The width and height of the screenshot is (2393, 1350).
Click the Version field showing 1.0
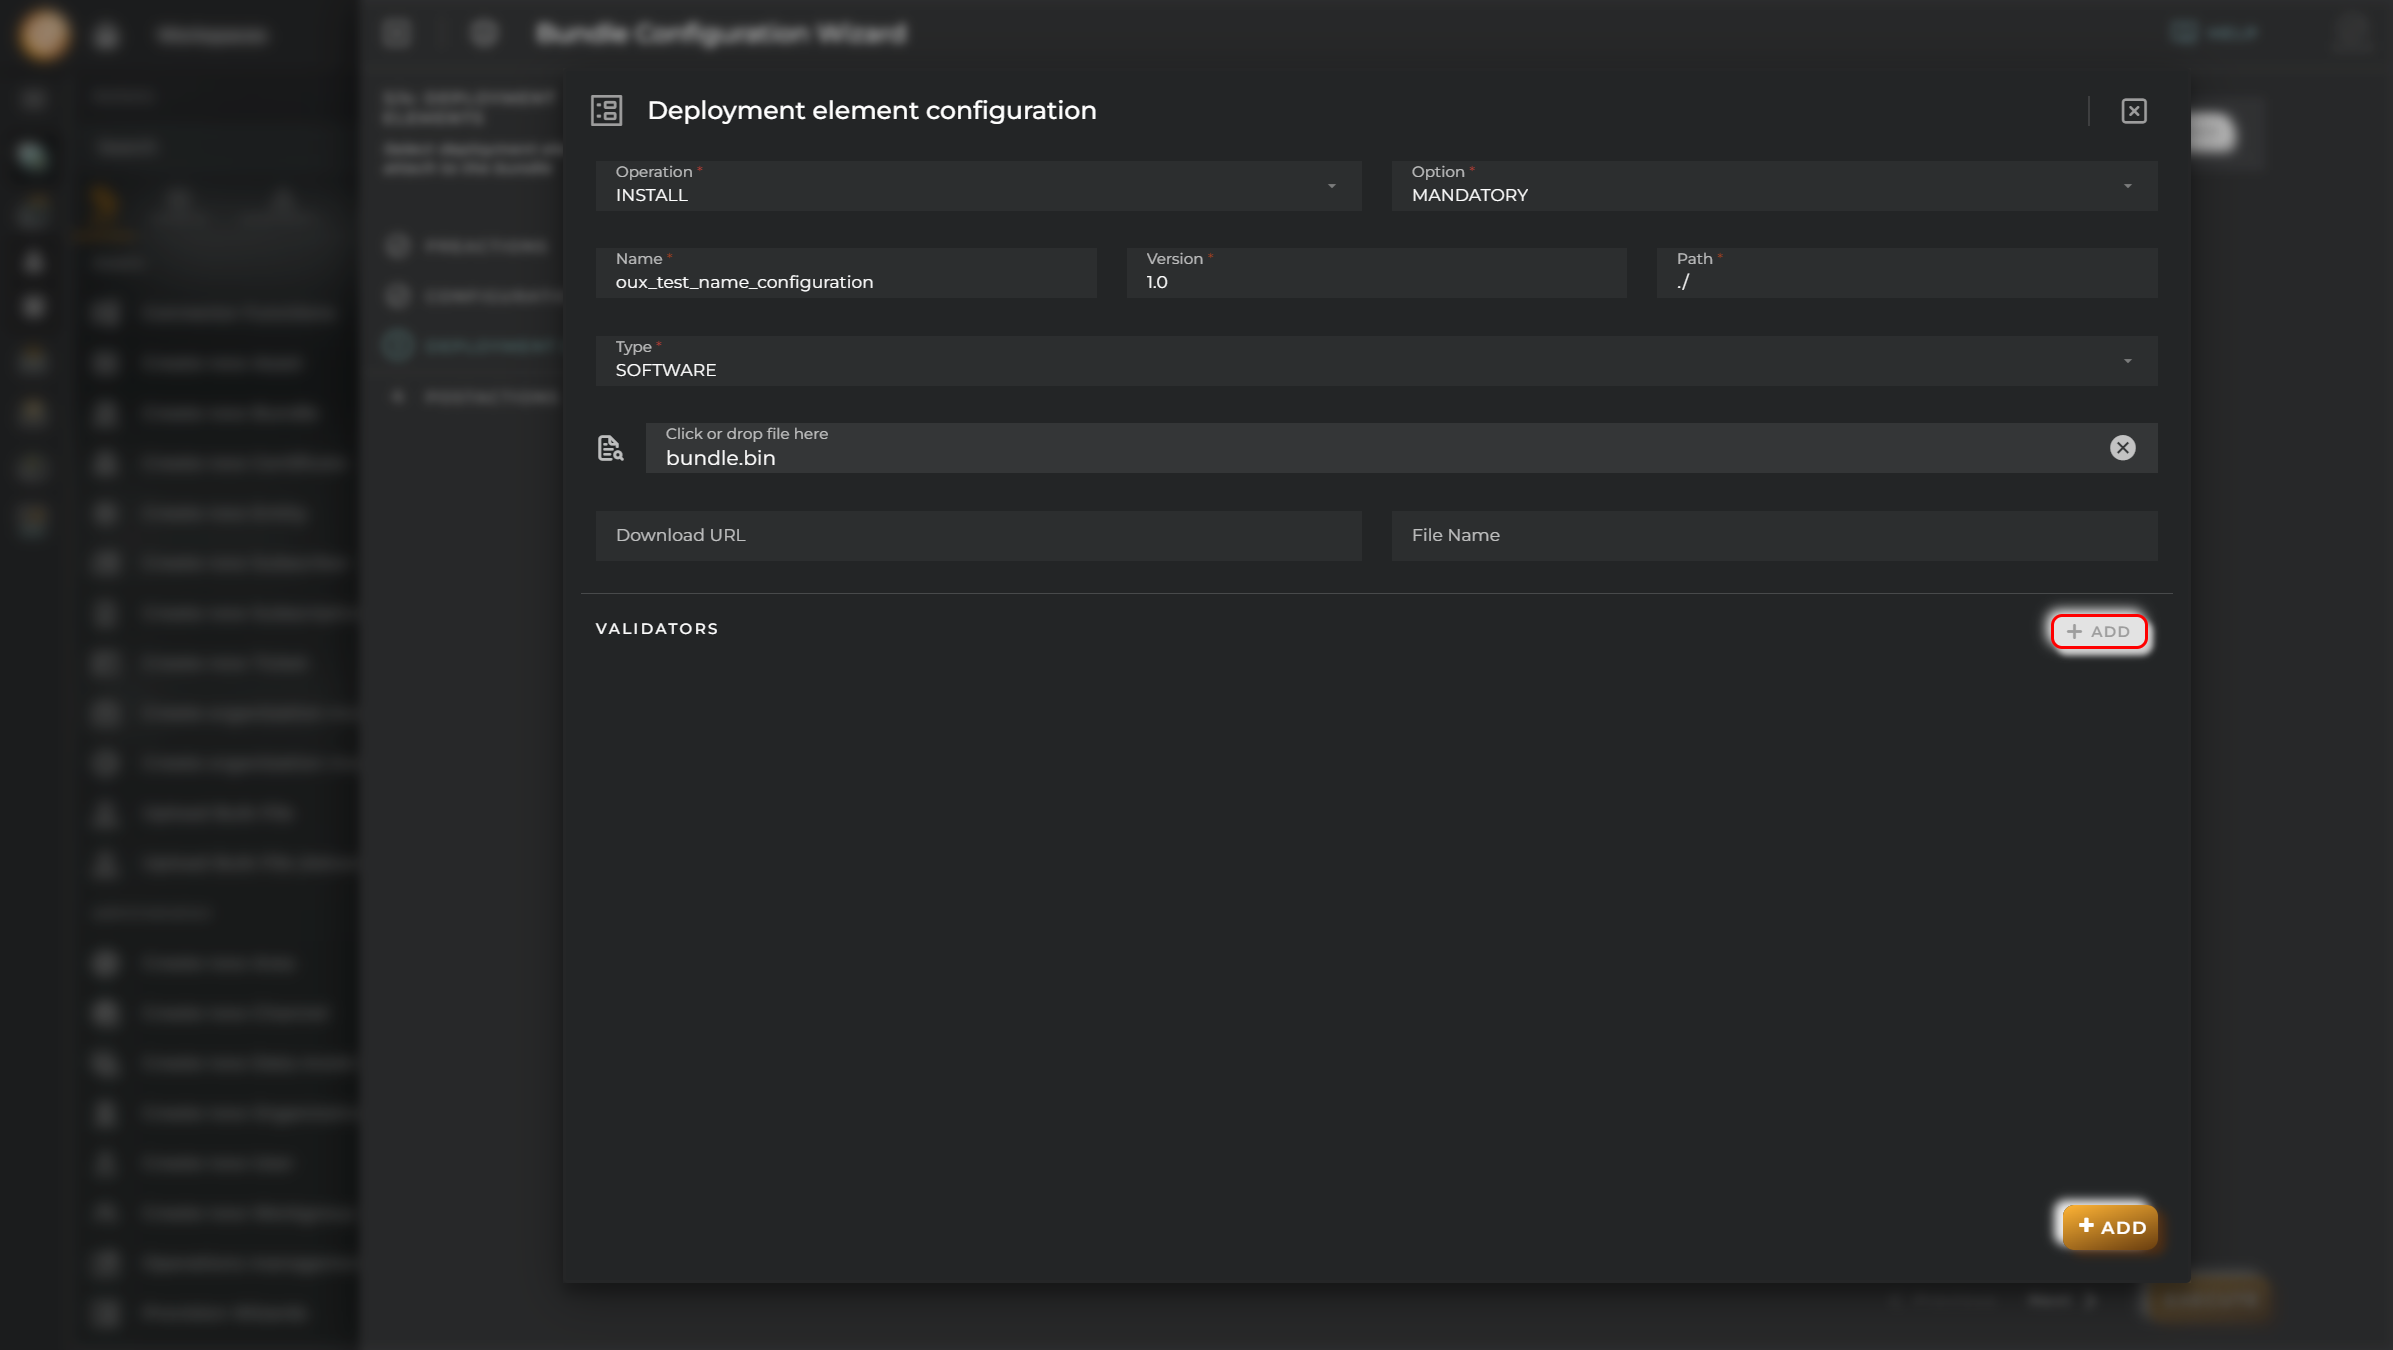click(1377, 281)
